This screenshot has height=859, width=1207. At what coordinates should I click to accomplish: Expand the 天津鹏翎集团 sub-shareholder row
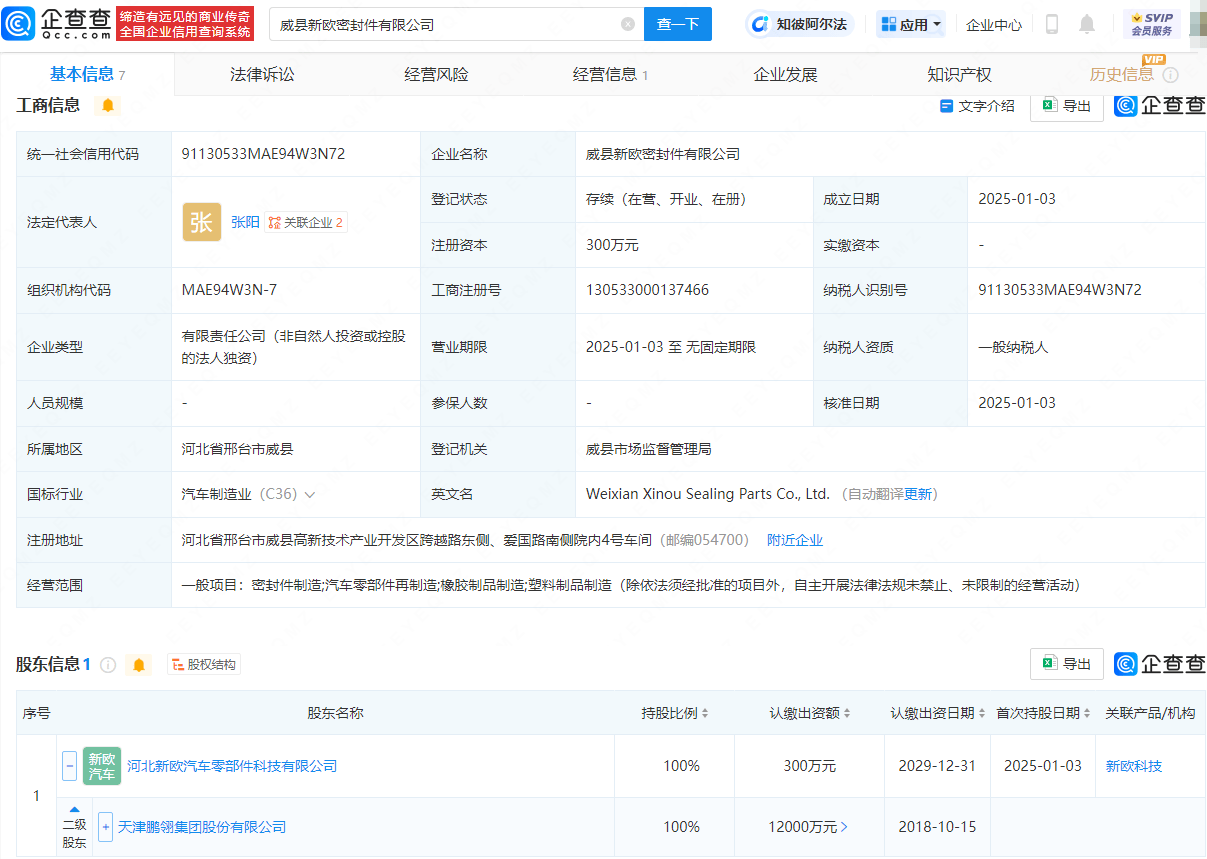(106, 827)
